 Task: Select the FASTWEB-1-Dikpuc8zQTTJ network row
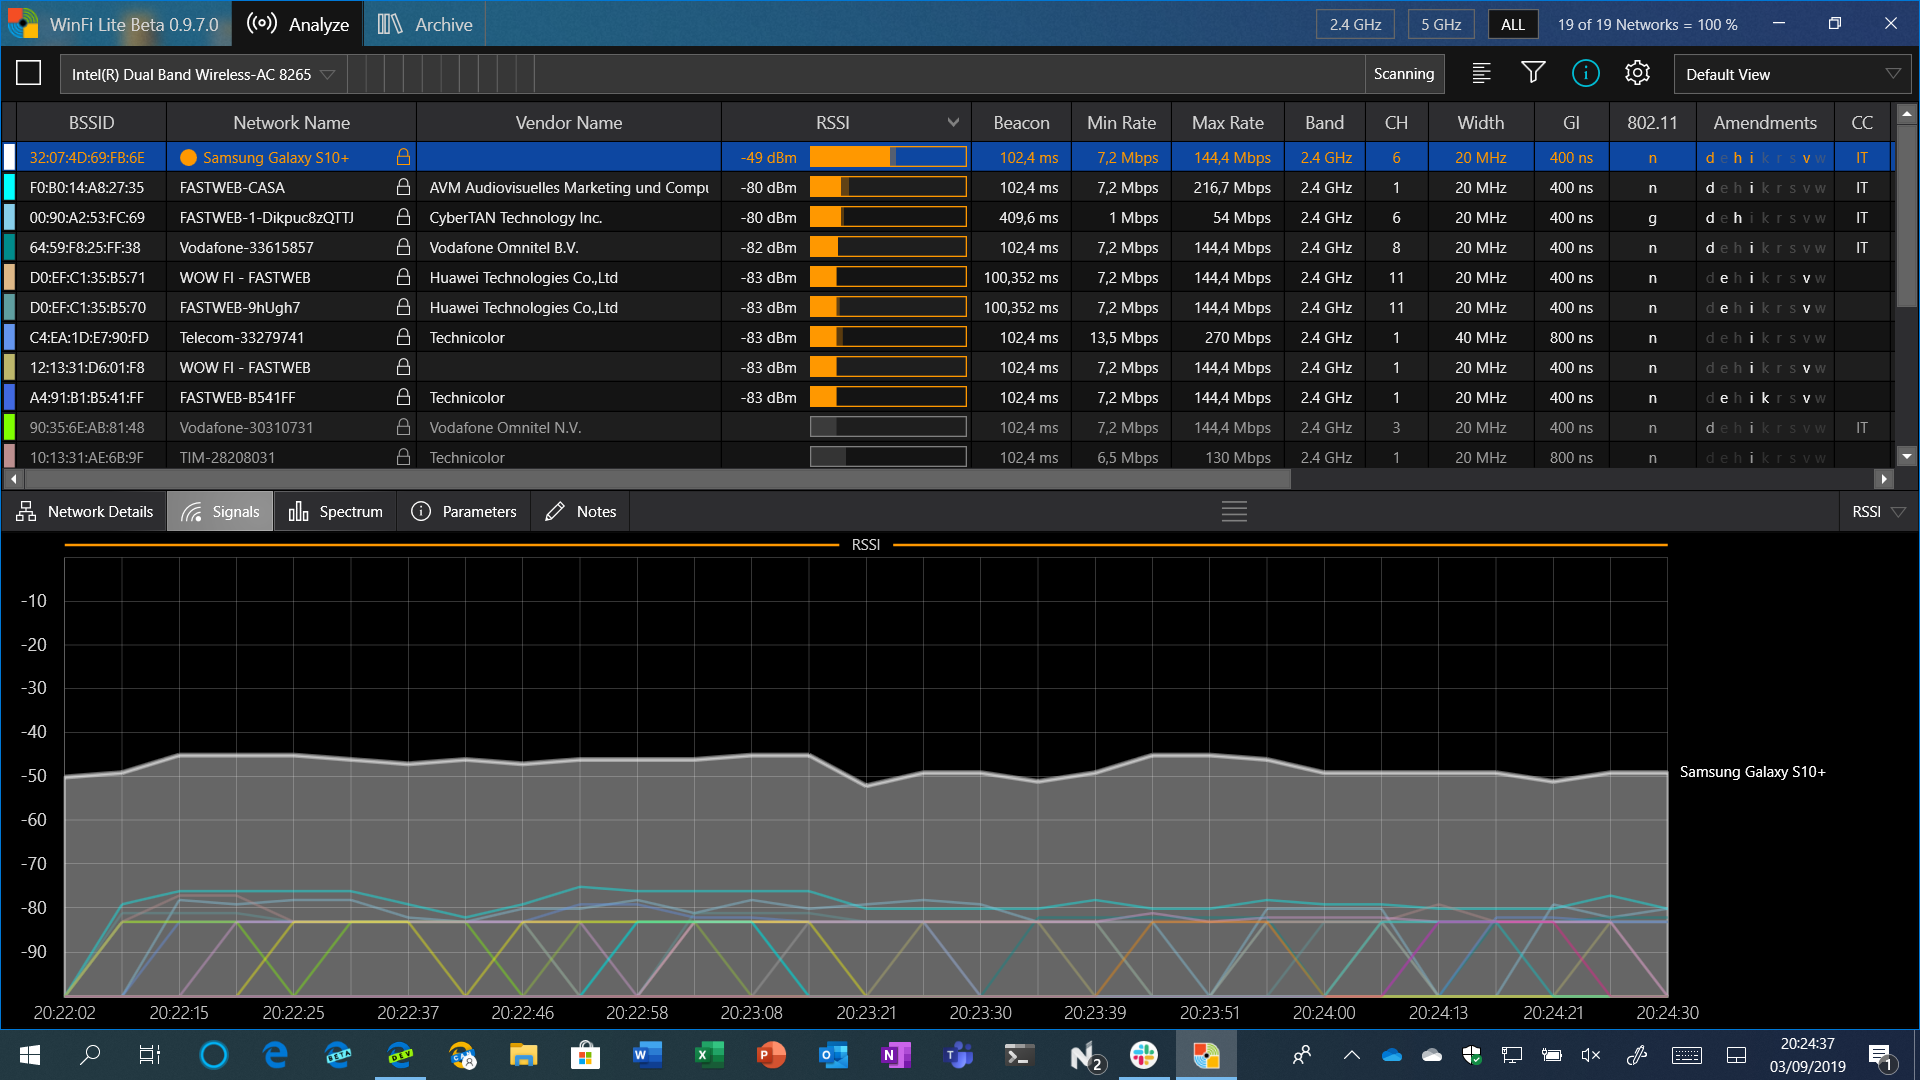(947, 217)
